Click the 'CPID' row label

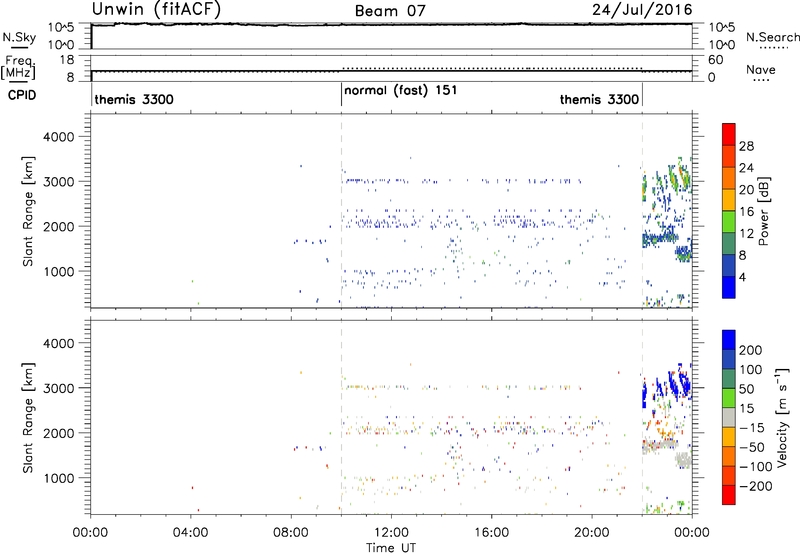coord(22,95)
